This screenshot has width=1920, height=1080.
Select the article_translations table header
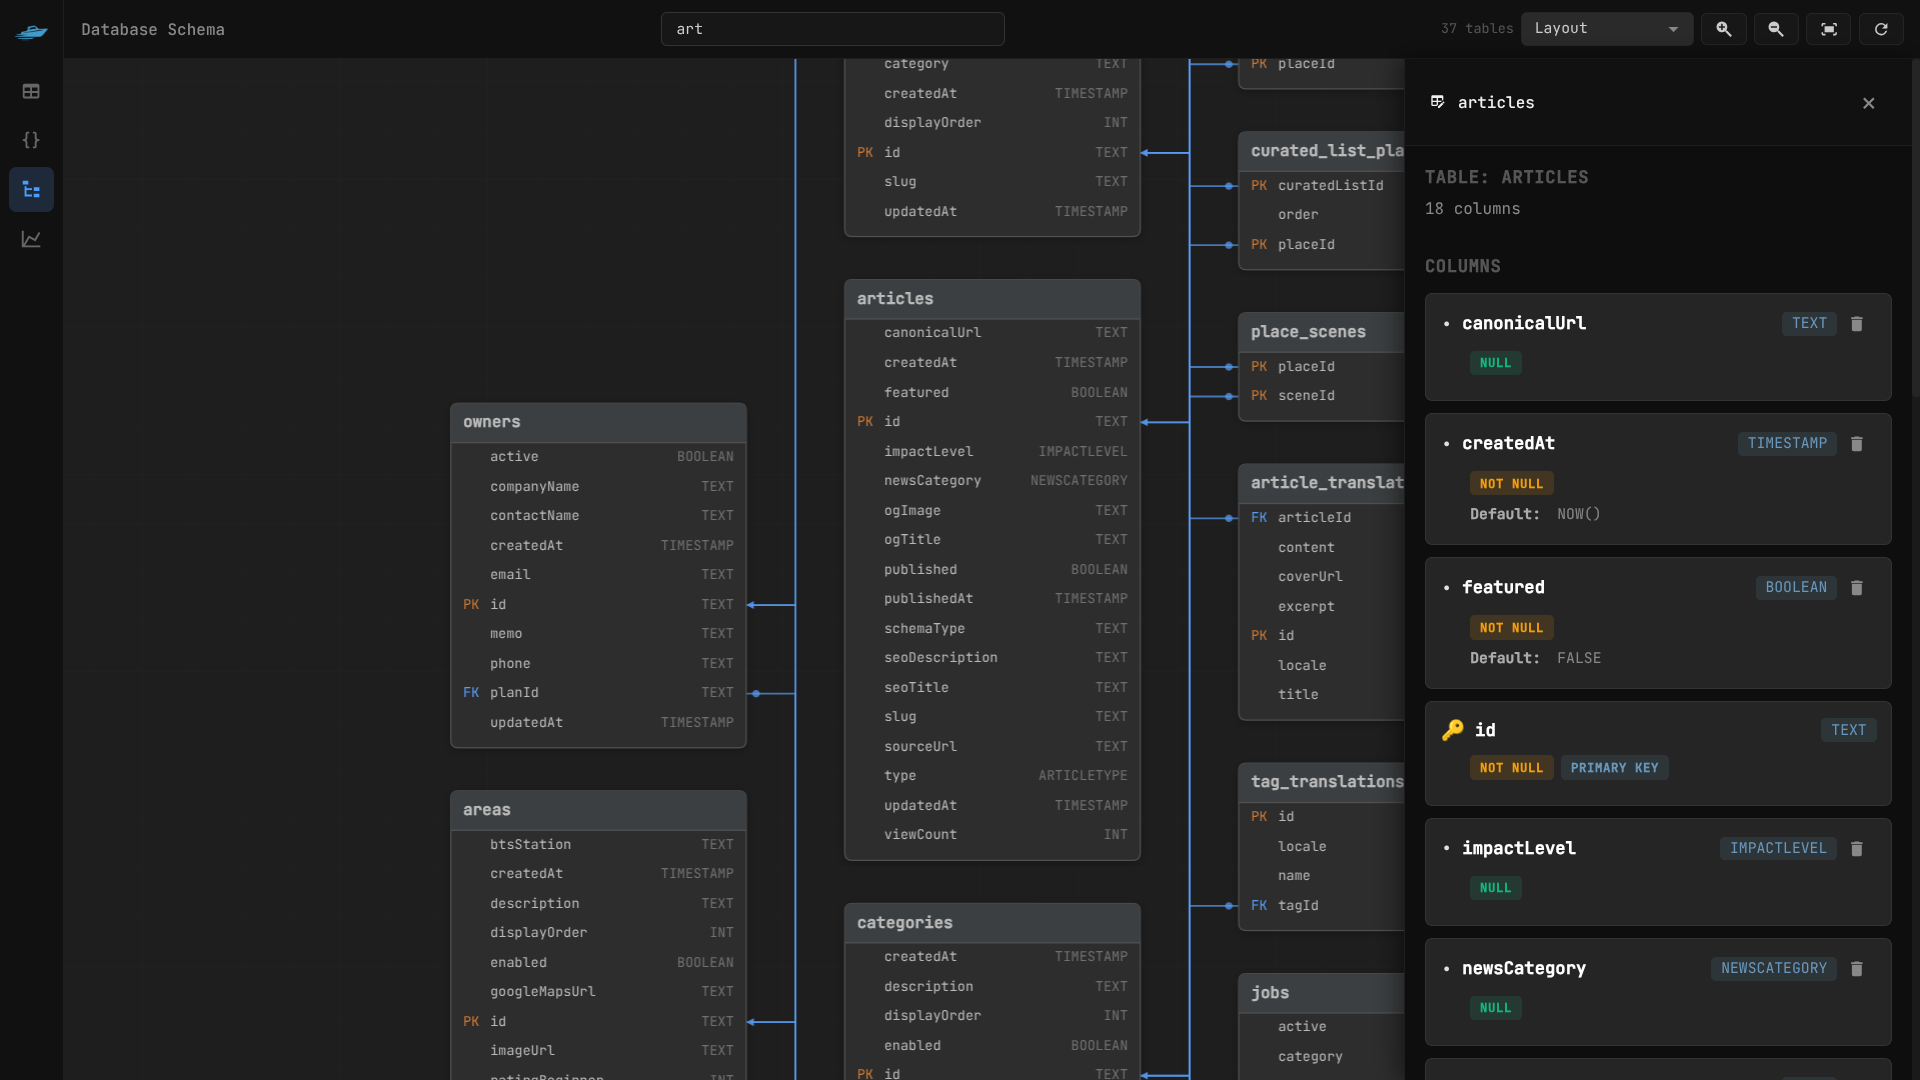pos(1321,483)
